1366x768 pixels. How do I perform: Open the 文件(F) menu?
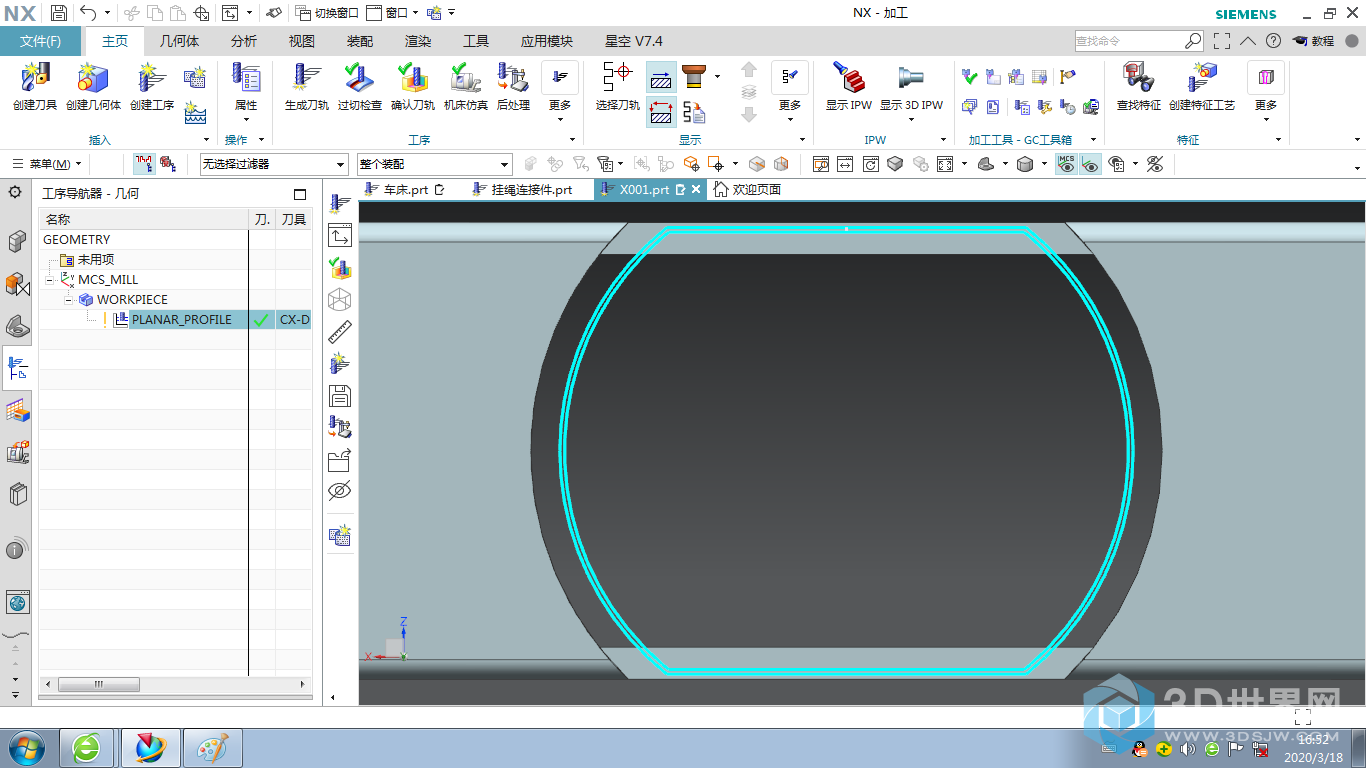point(41,41)
